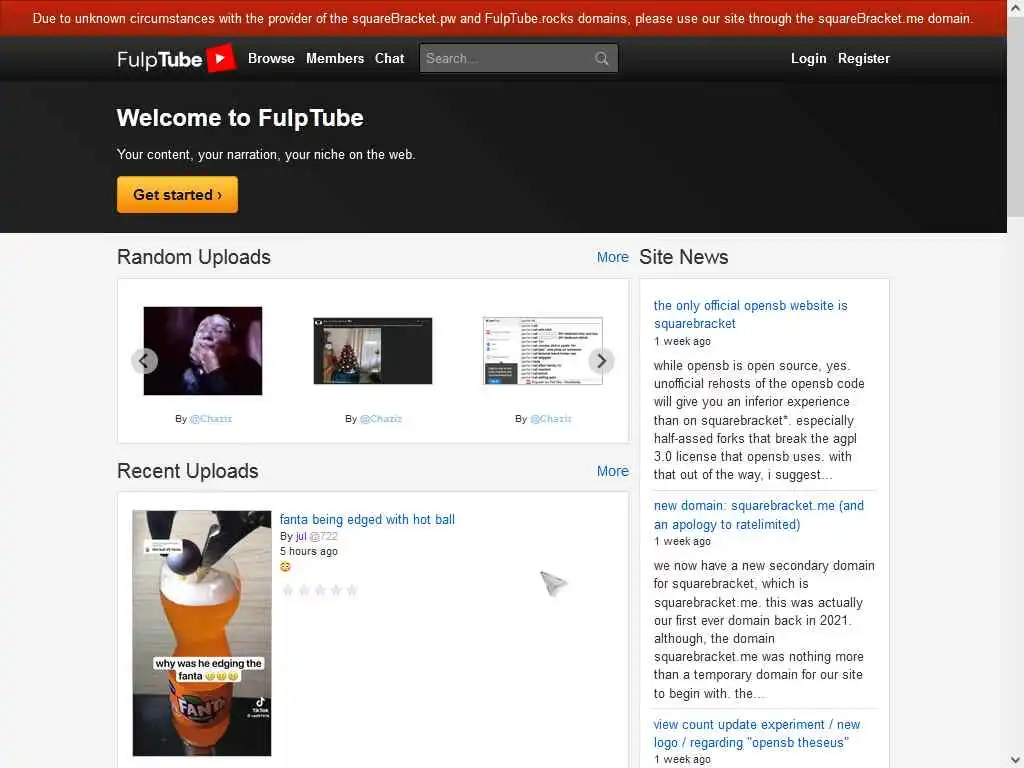Image resolution: width=1024 pixels, height=768 pixels.
Task: Open 'the only official opensb website' news
Action: [x=750, y=314]
